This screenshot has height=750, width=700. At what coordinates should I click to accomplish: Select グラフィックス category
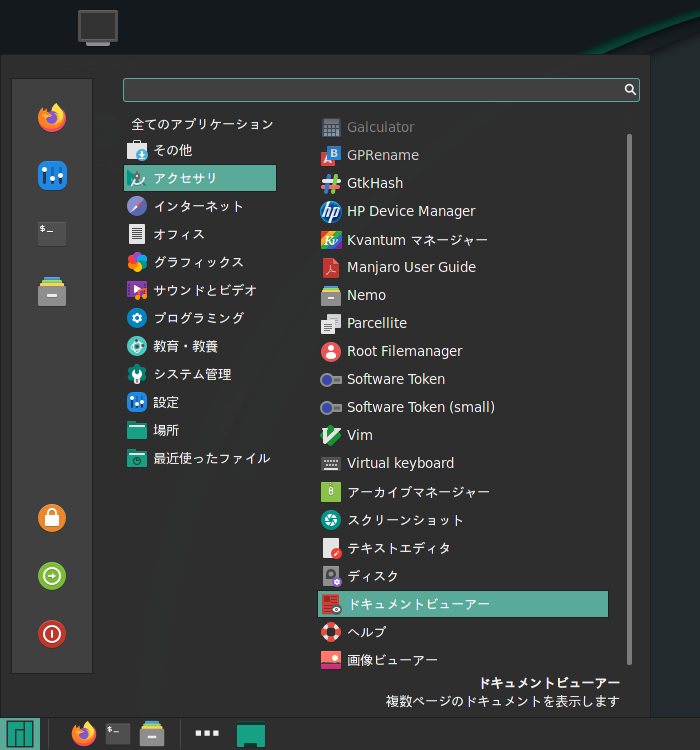pos(200,262)
